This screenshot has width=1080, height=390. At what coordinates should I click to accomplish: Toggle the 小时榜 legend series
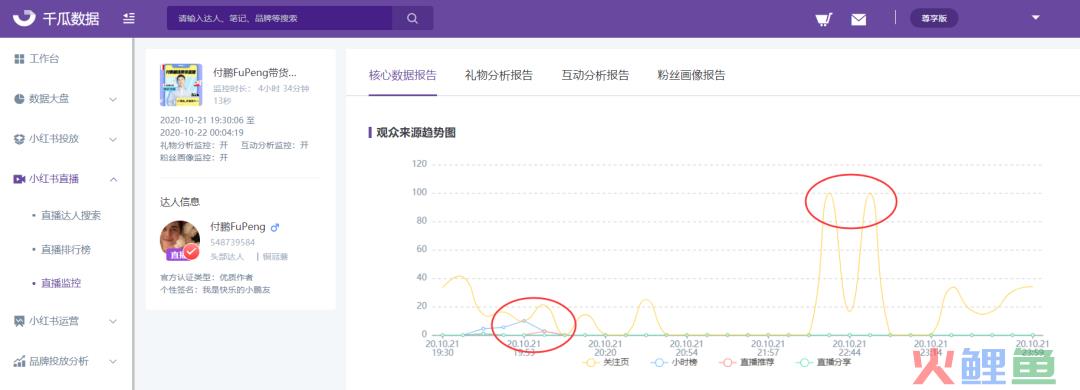coord(674,362)
